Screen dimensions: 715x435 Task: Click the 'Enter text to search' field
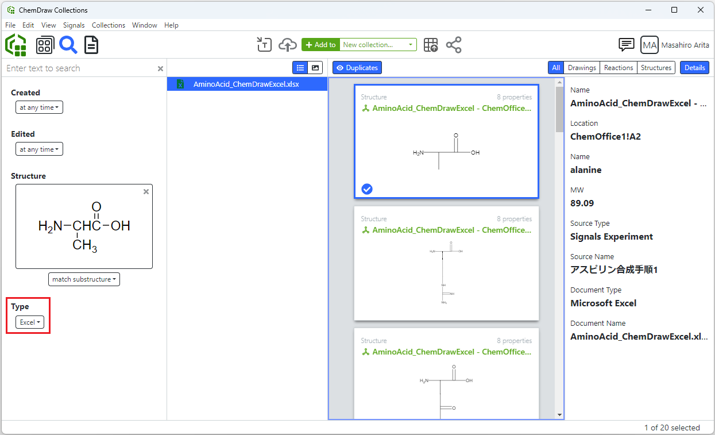pyautogui.click(x=78, y=69)
